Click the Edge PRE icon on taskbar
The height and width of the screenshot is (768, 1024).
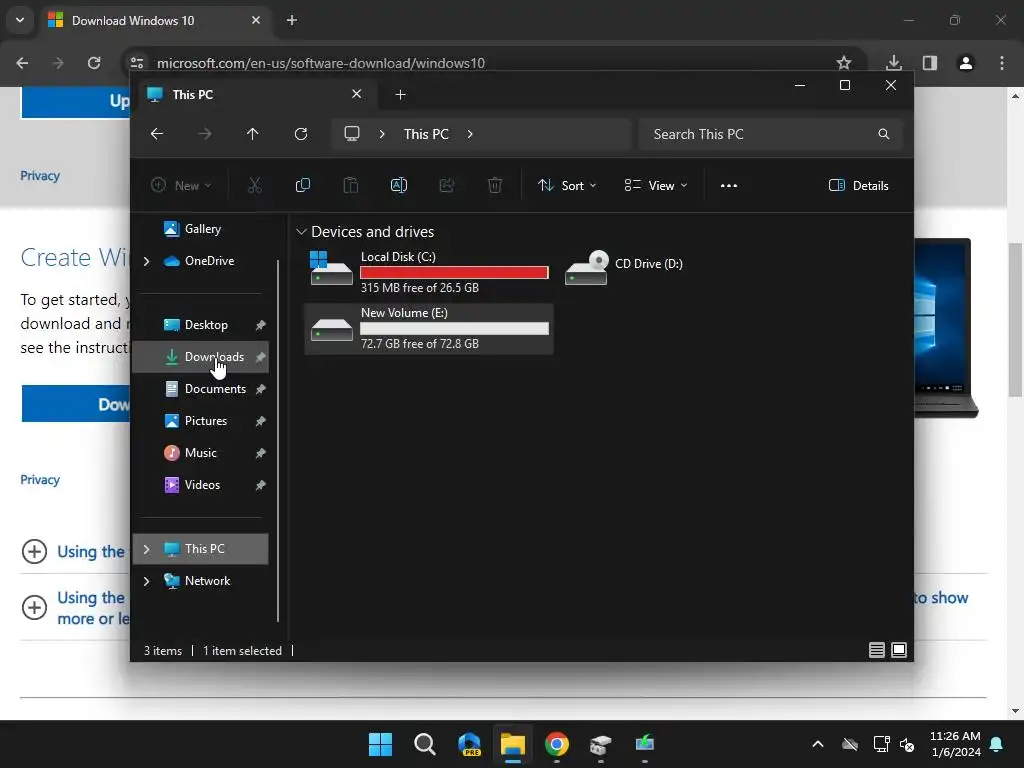coord(469,744)
